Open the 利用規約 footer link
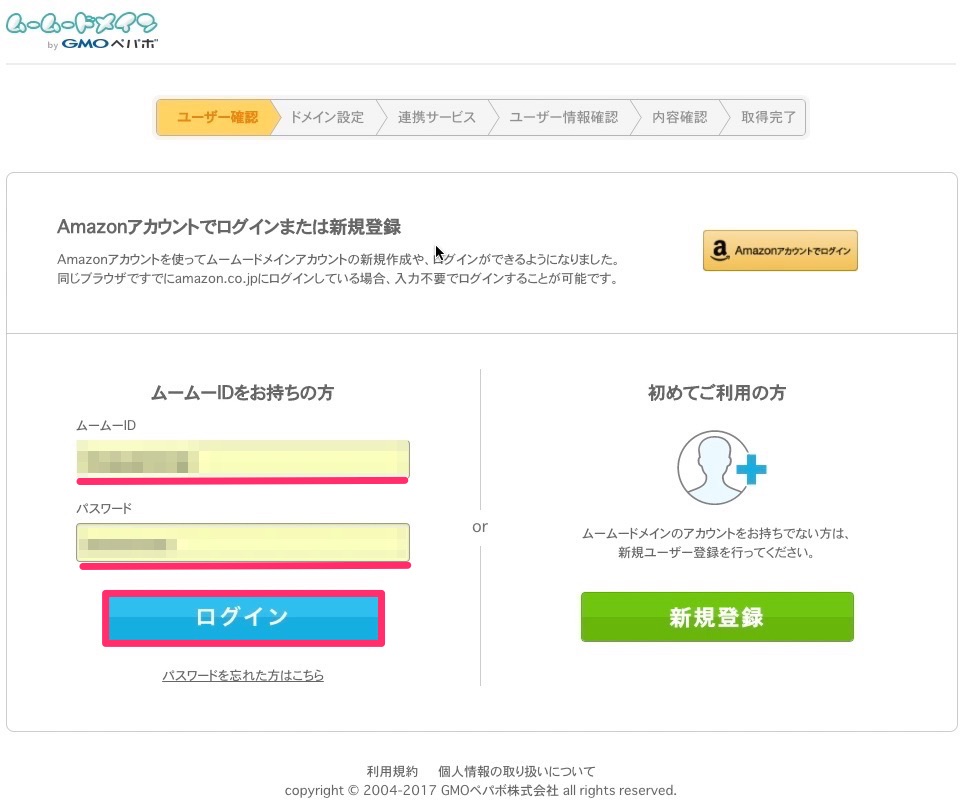 392,771
